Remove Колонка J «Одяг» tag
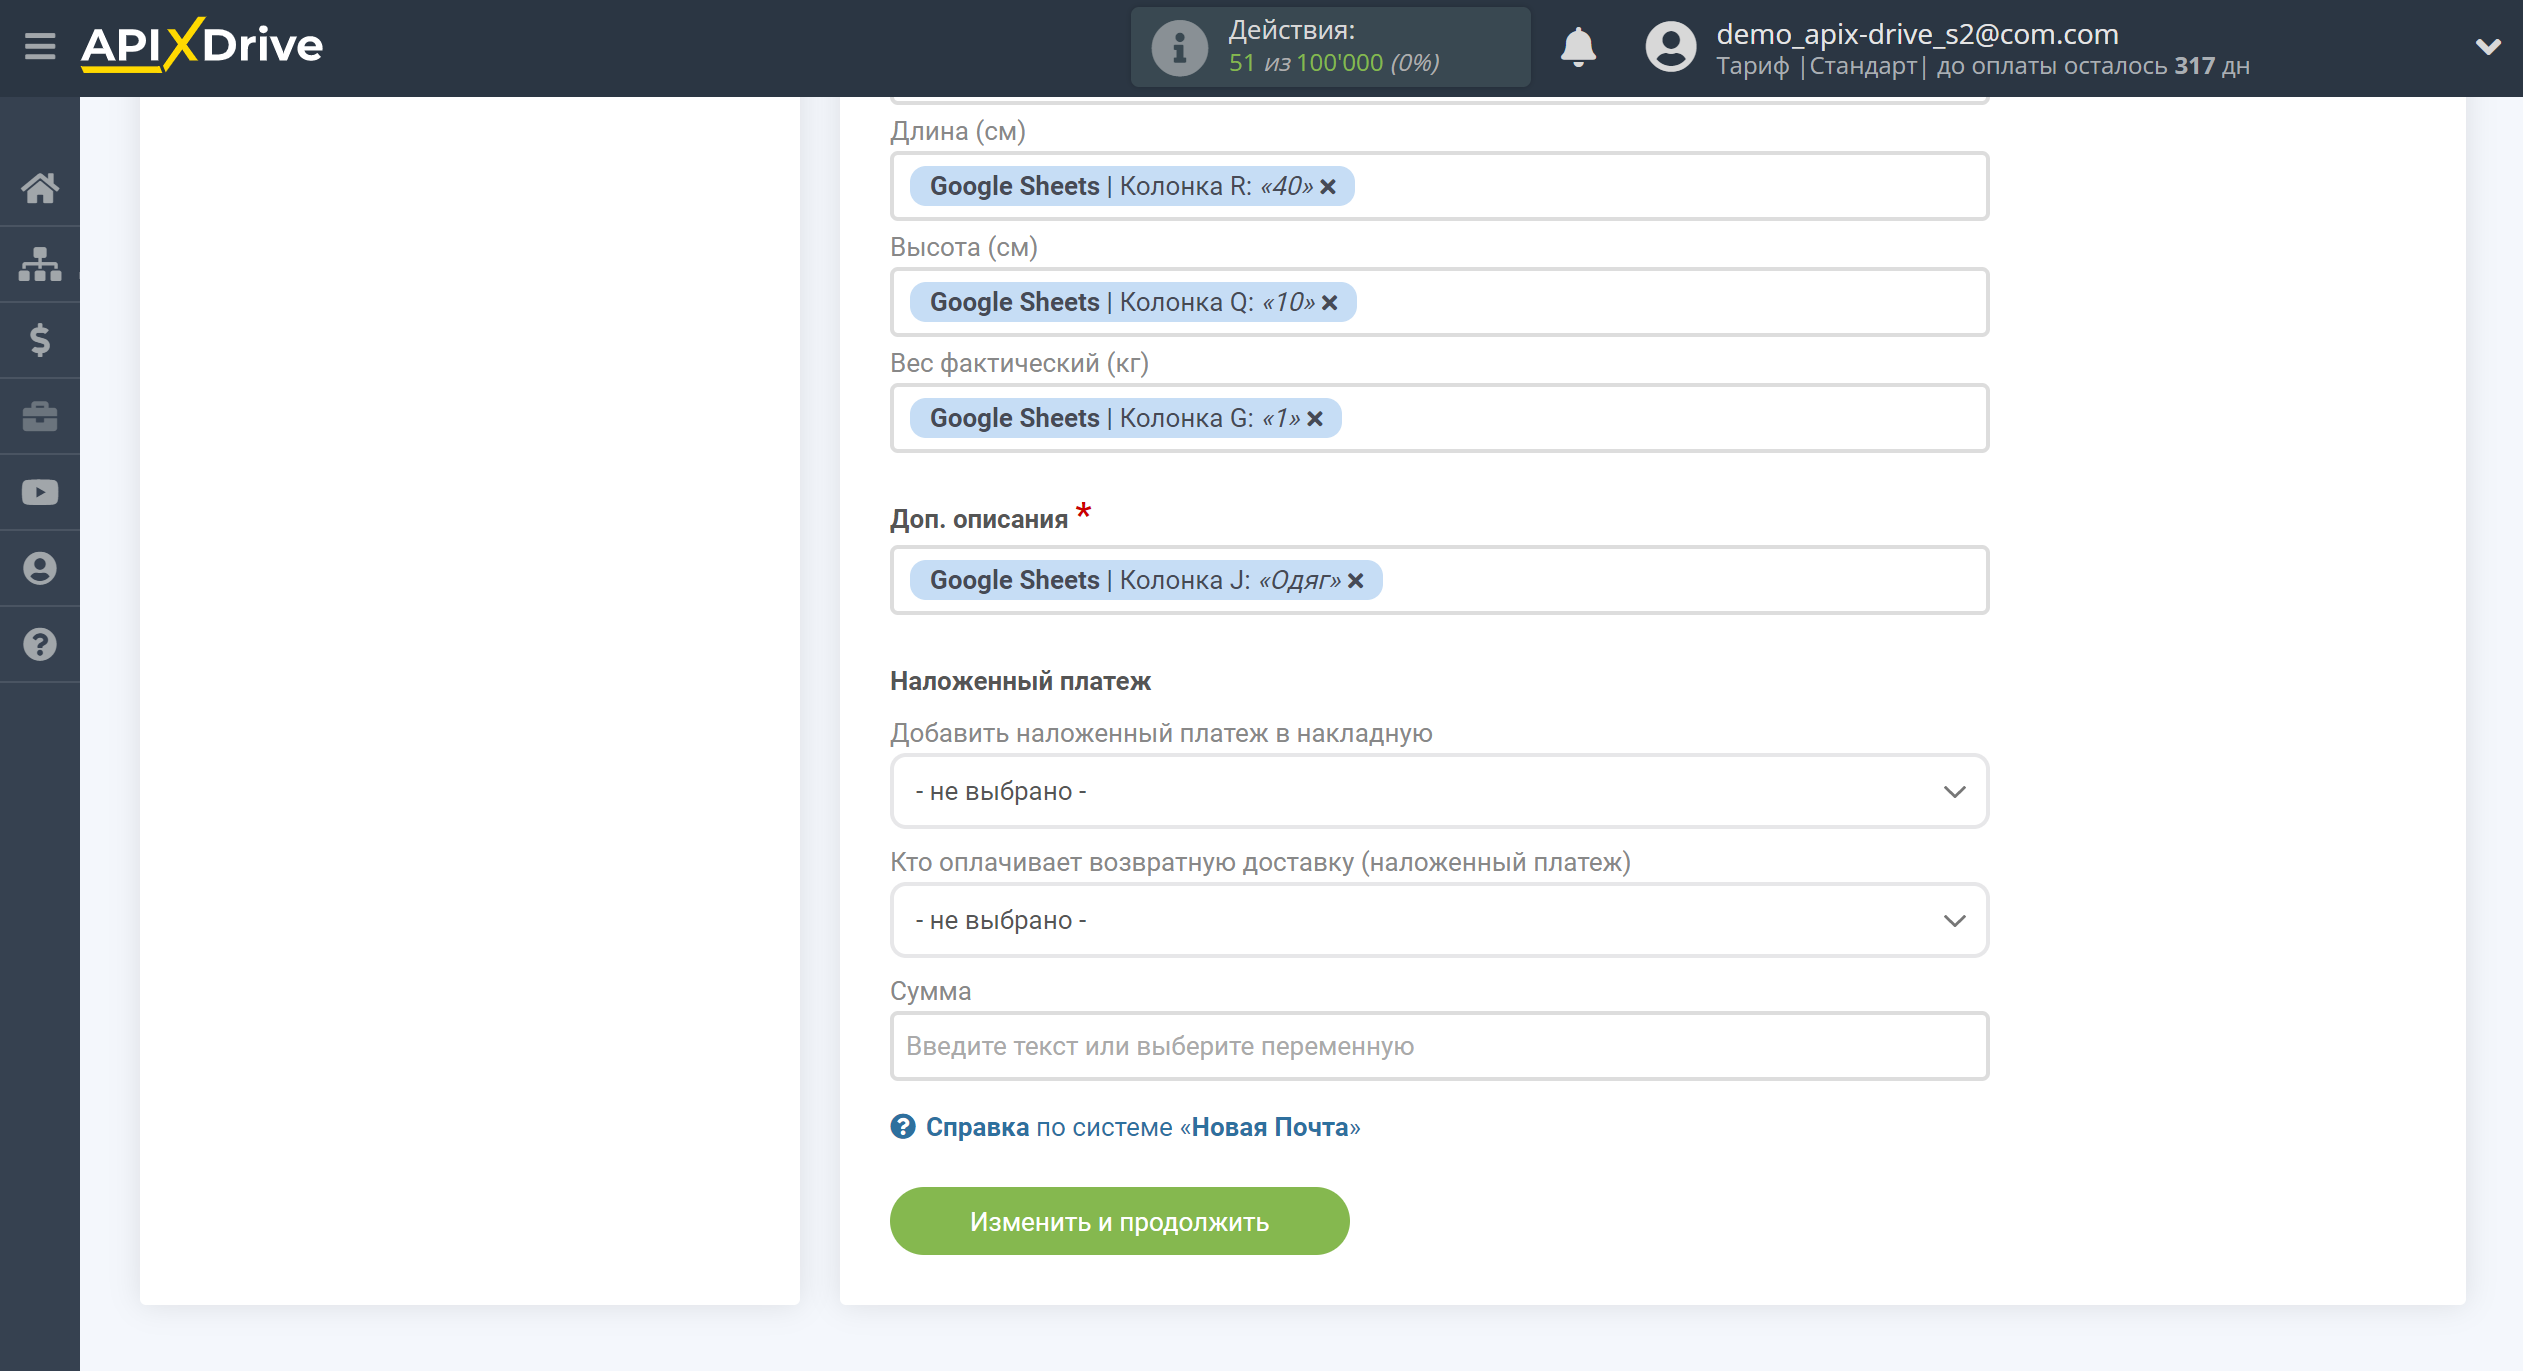2523x1371 pixels. click(1356, 581)
